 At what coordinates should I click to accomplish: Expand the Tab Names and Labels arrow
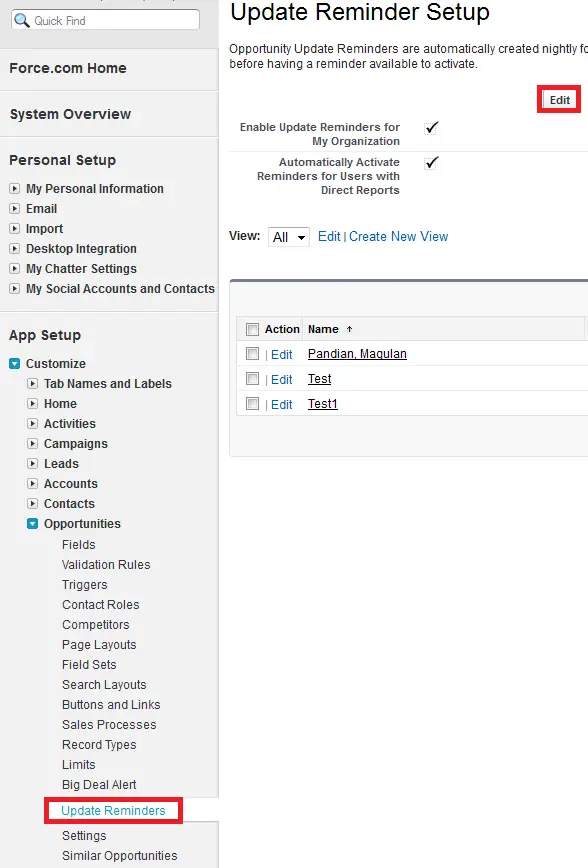point(33,384)
